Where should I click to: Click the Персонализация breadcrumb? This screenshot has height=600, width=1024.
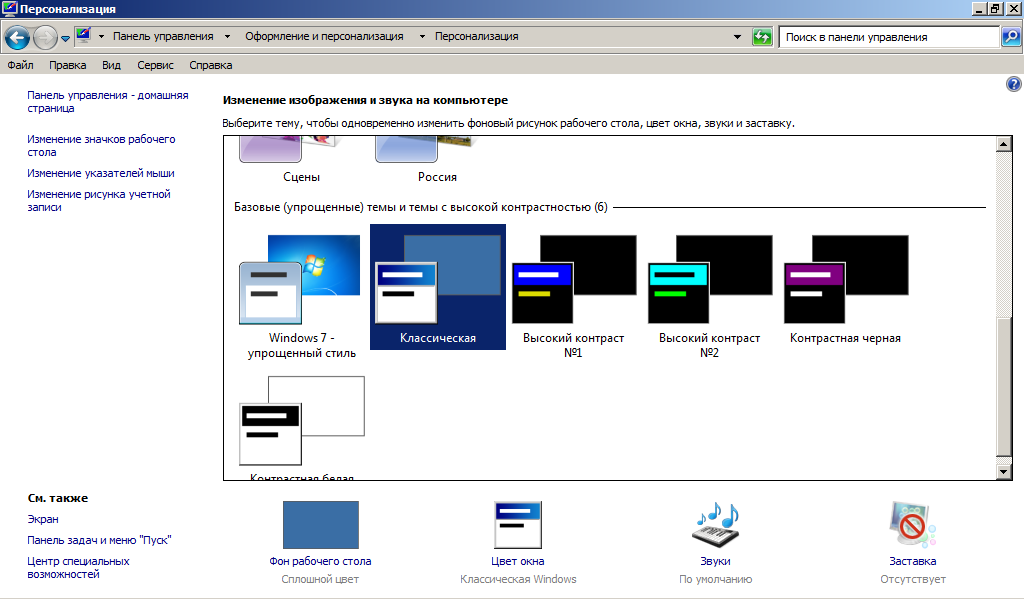tap(477, 37)
